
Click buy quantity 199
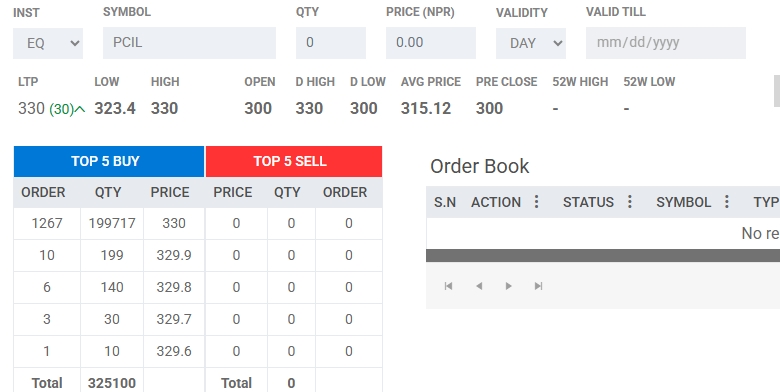(x=112, y=255)
